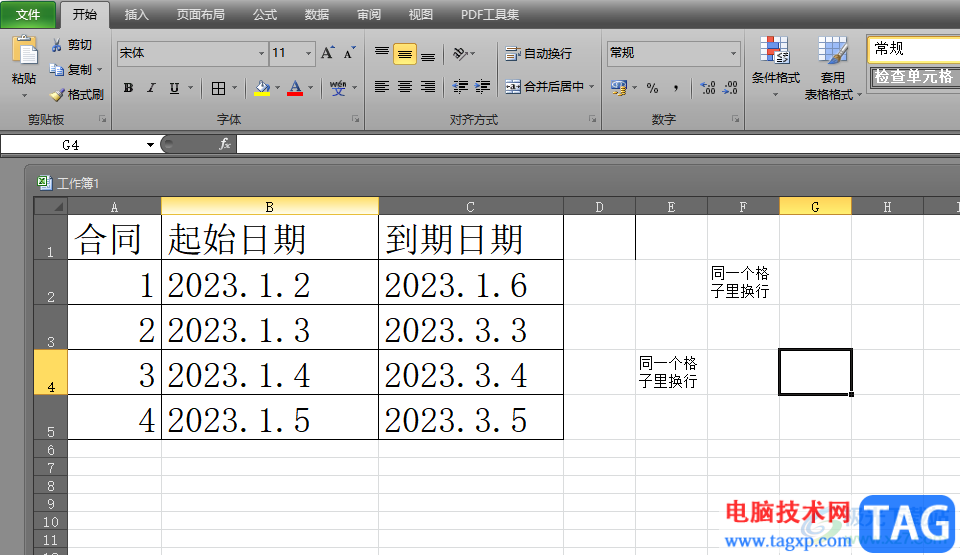Toggle italic formatting
960x555 pixels.
click(151, 88)
